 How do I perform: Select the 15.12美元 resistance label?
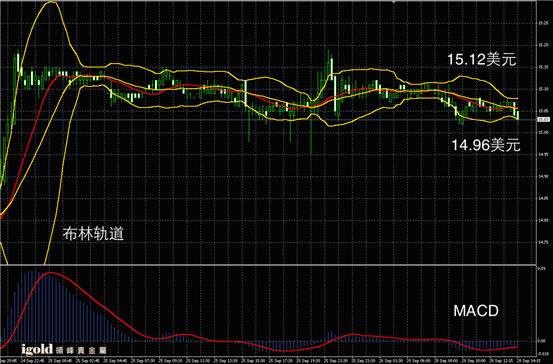pos(482,59)
